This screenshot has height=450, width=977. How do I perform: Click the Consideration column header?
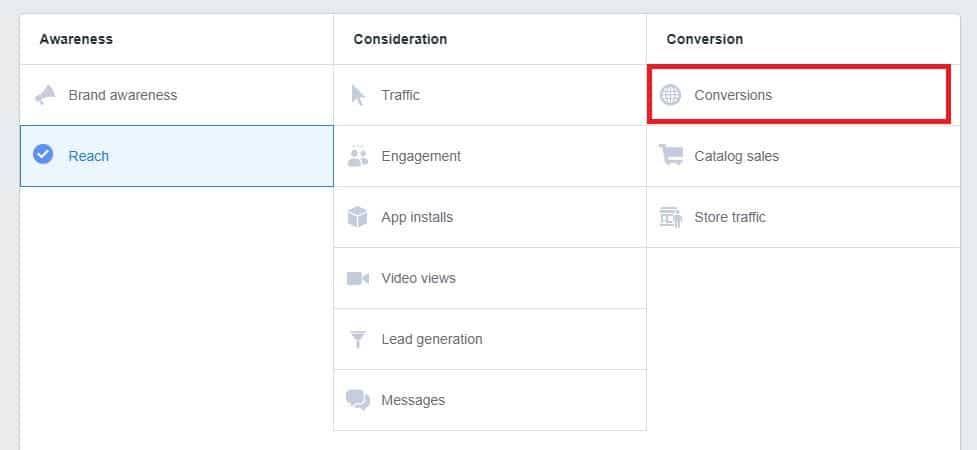point(400,39)
